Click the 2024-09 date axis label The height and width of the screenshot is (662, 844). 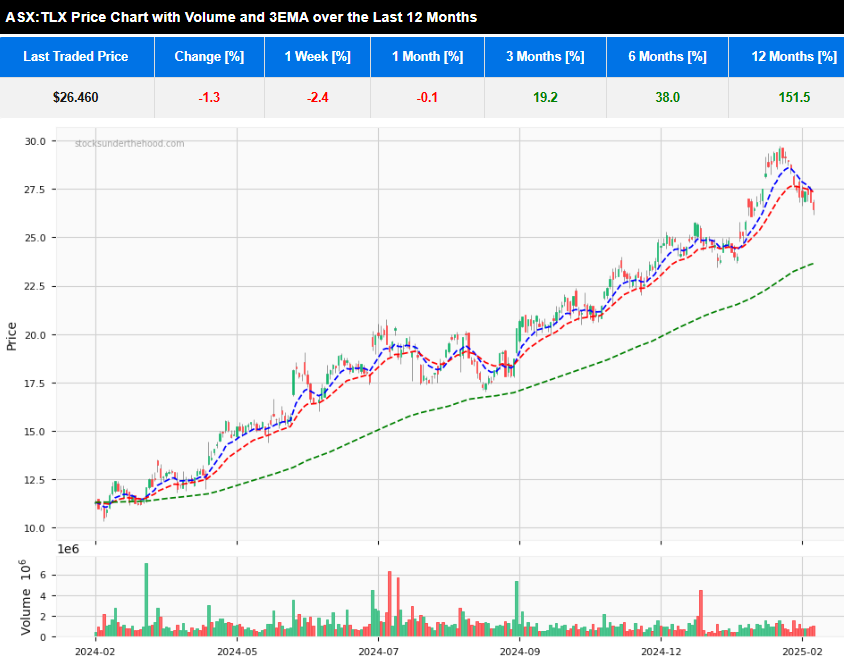coord(519,652)
